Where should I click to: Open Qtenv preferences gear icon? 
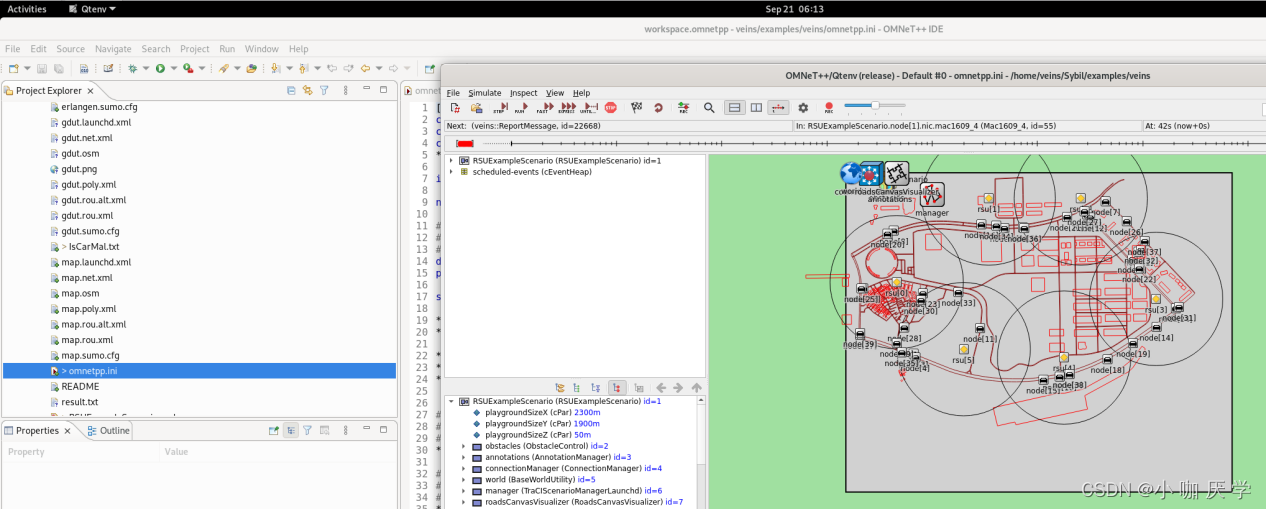tap(803, 108)
